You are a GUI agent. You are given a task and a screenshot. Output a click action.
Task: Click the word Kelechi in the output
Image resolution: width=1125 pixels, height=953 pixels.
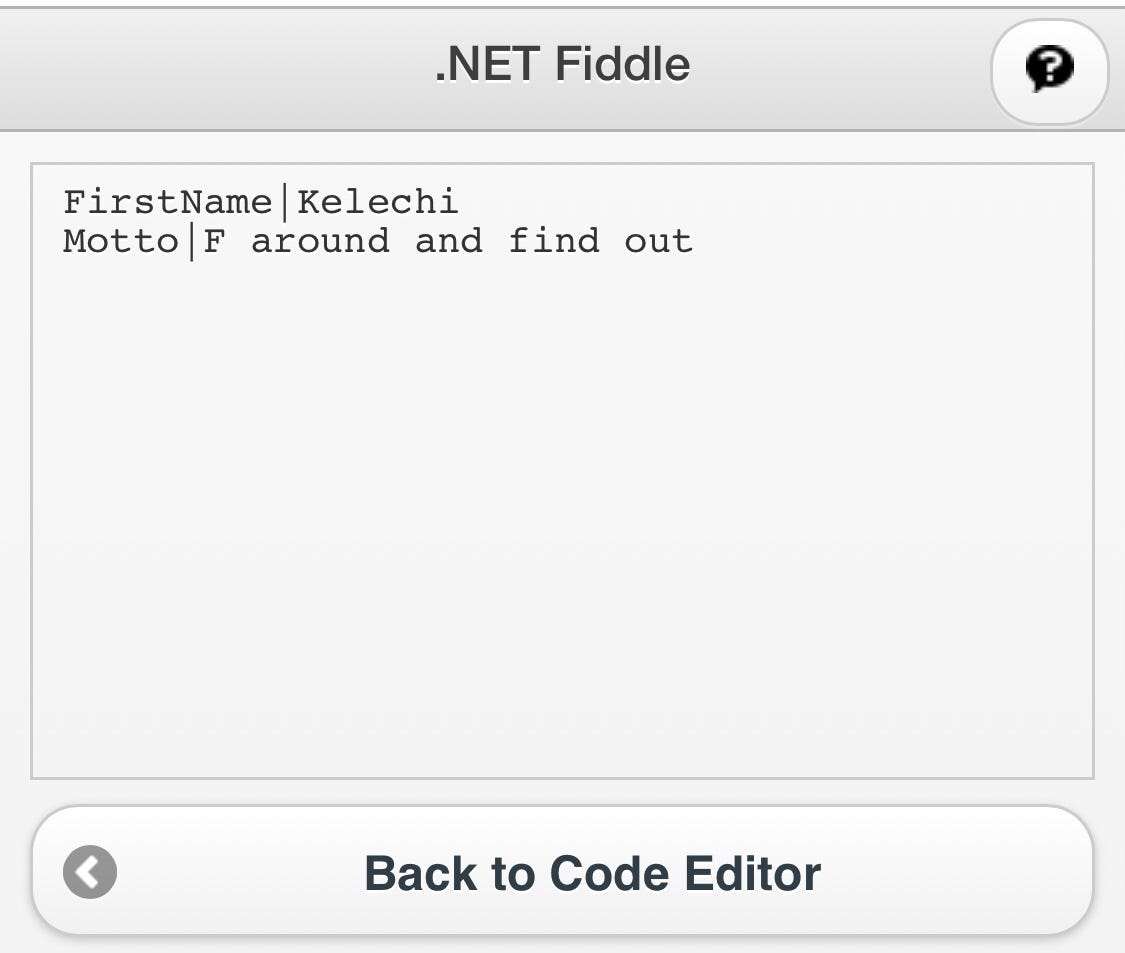[377, 202]
